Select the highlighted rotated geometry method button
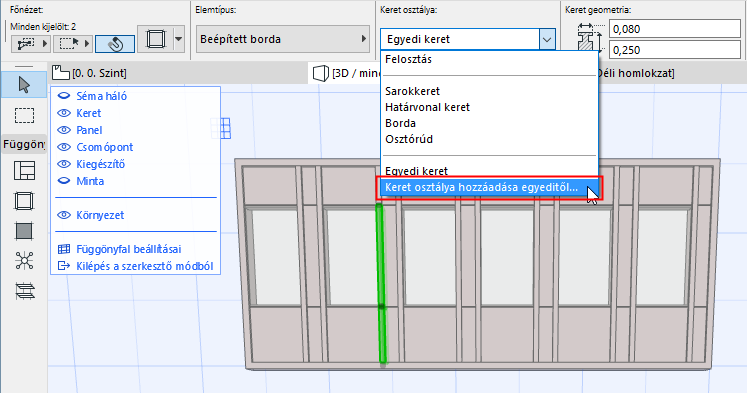 pos(115,44)
